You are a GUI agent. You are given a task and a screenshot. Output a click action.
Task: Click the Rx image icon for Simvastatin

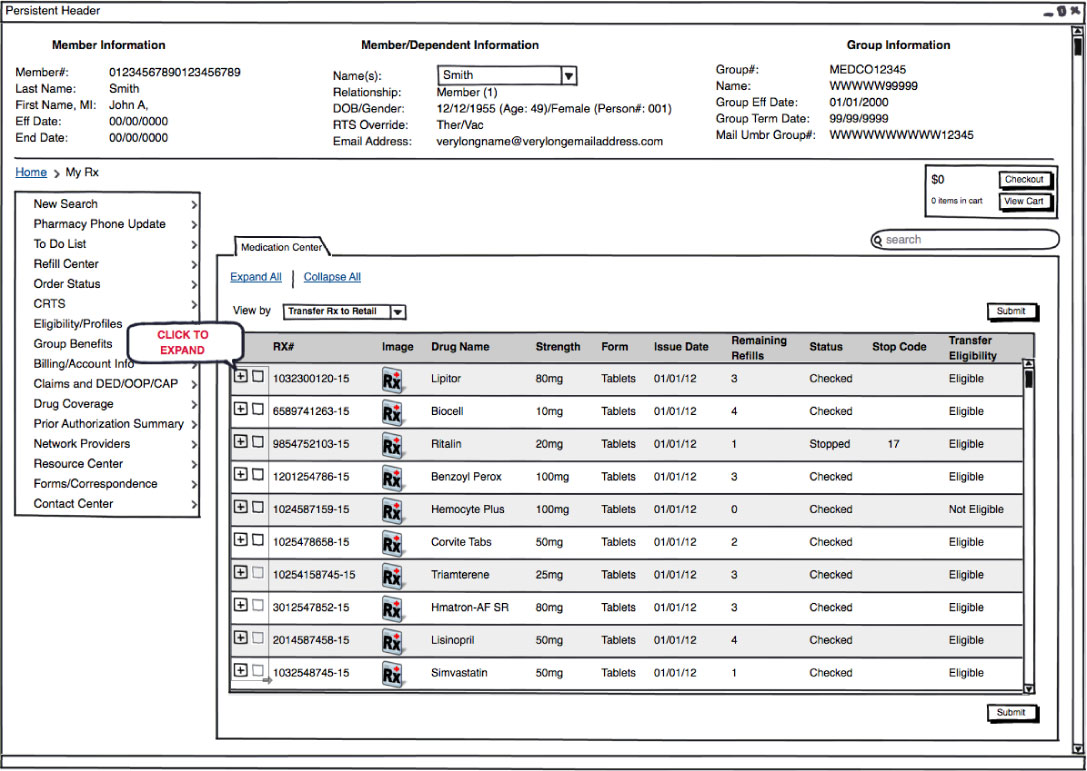coord(392,674)
